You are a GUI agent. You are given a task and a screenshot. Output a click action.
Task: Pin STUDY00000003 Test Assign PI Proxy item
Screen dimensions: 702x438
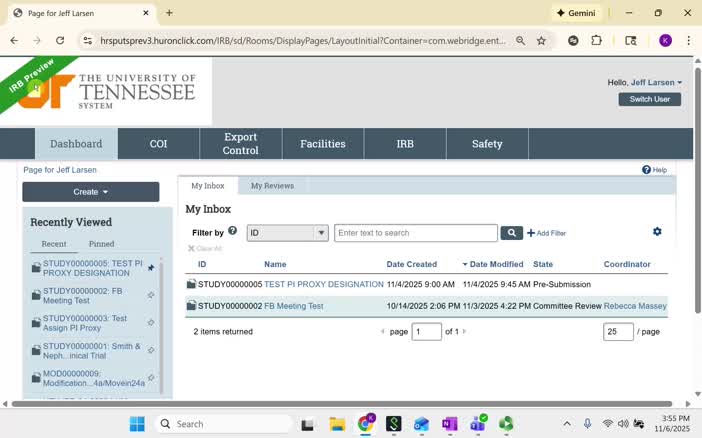click(151, 322)
